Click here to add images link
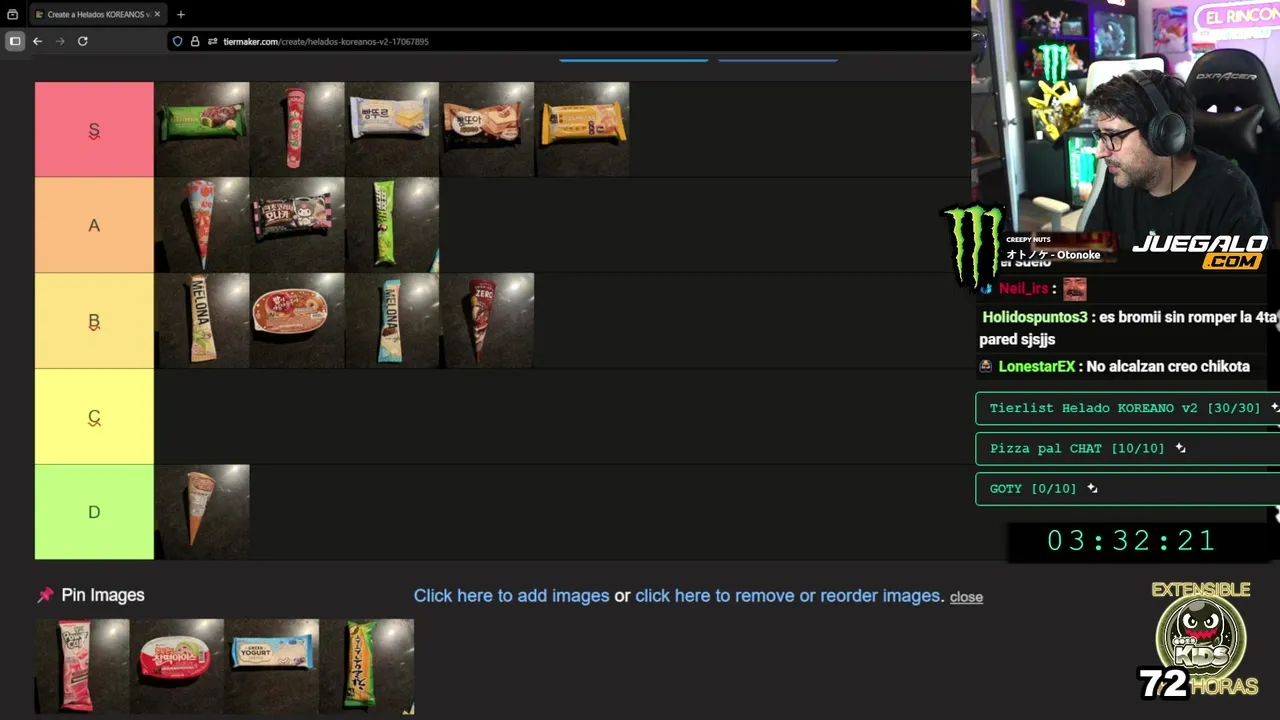This screenshot has width=1280, height=720. pos(511,596)
